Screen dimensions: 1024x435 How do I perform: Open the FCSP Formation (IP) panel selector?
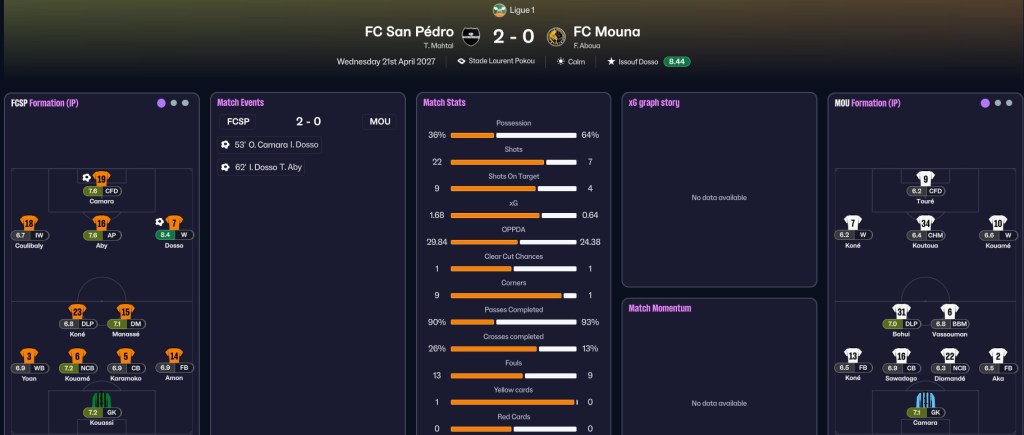44,103
